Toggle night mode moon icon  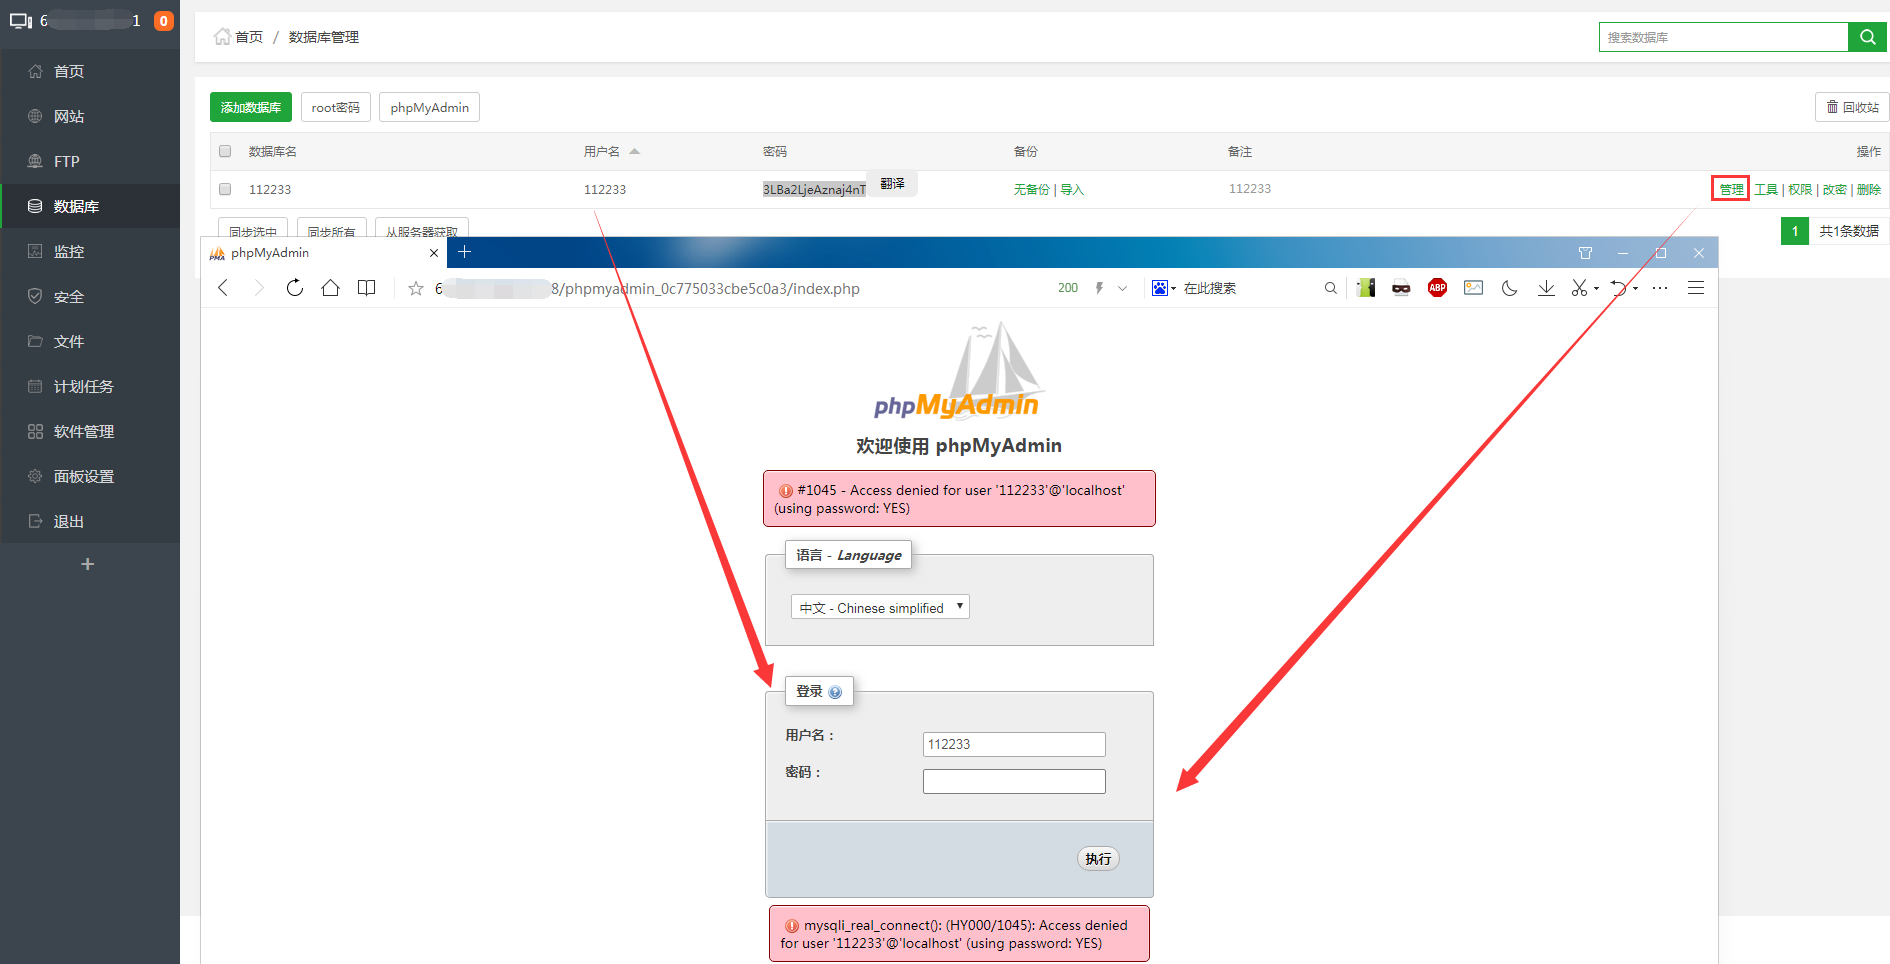1510,288
